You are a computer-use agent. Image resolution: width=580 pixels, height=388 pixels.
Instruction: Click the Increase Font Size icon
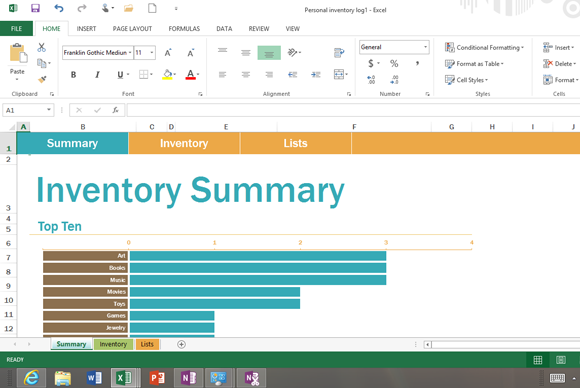(168, 53)
